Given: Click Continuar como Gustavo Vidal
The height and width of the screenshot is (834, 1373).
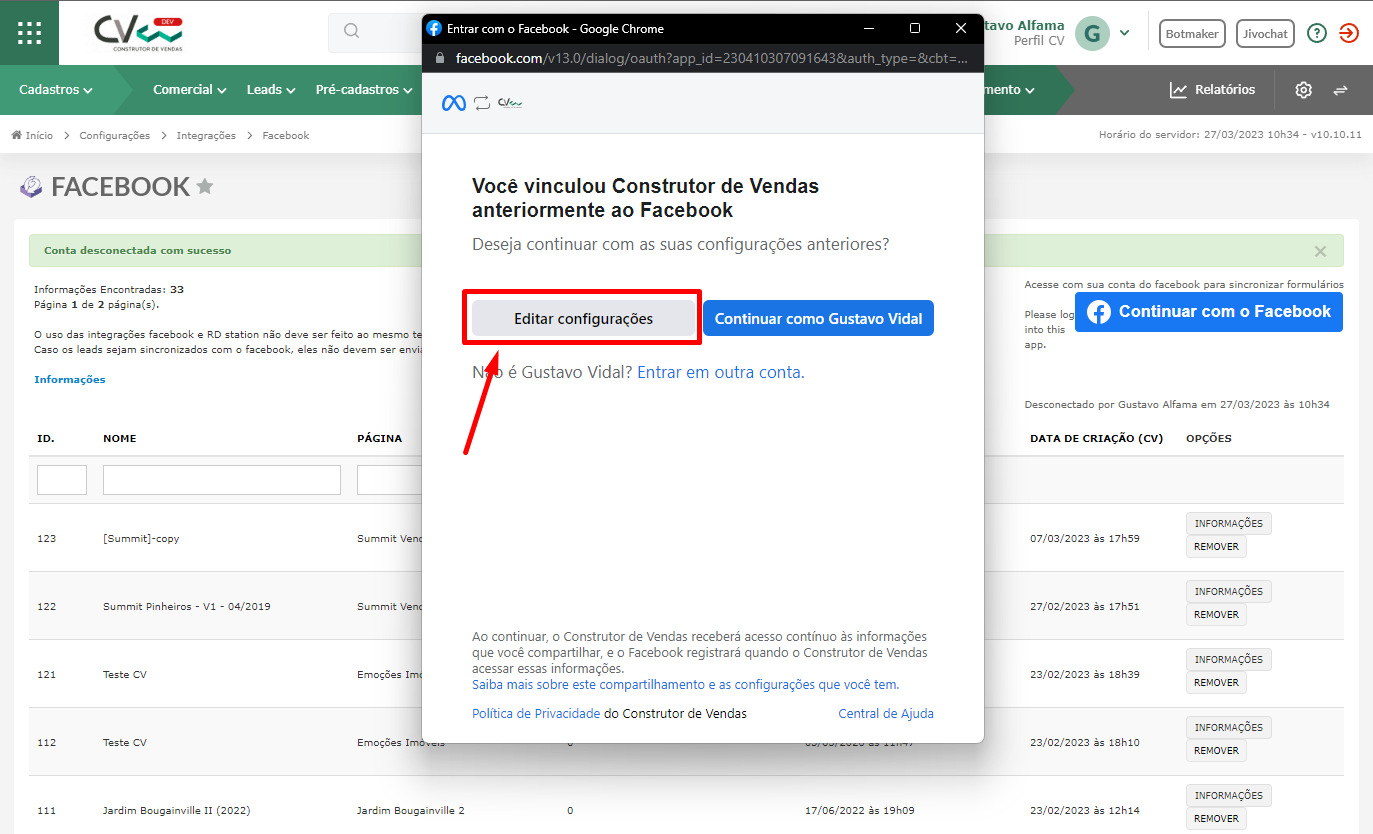Looking at the screenshot, I should [818, 318].
